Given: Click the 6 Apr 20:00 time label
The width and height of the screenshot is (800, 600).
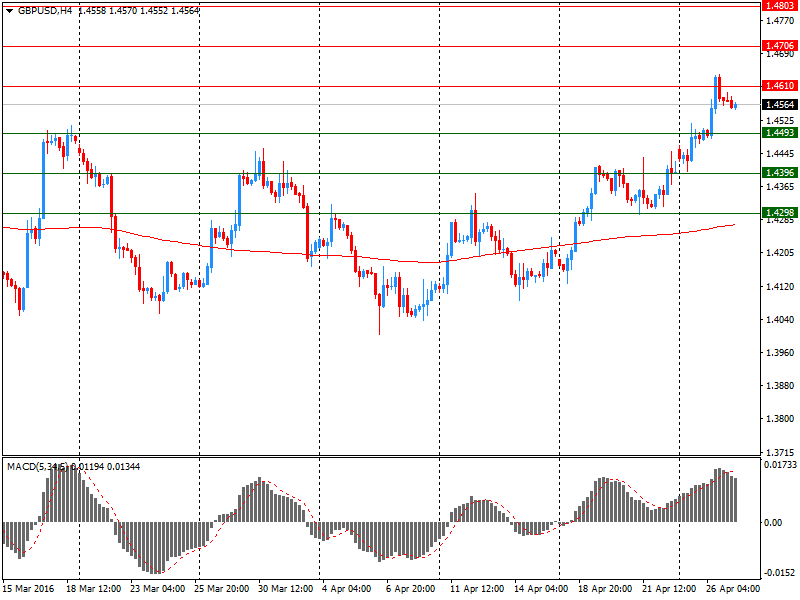Looking at the screenshot, I should [411, 589].
